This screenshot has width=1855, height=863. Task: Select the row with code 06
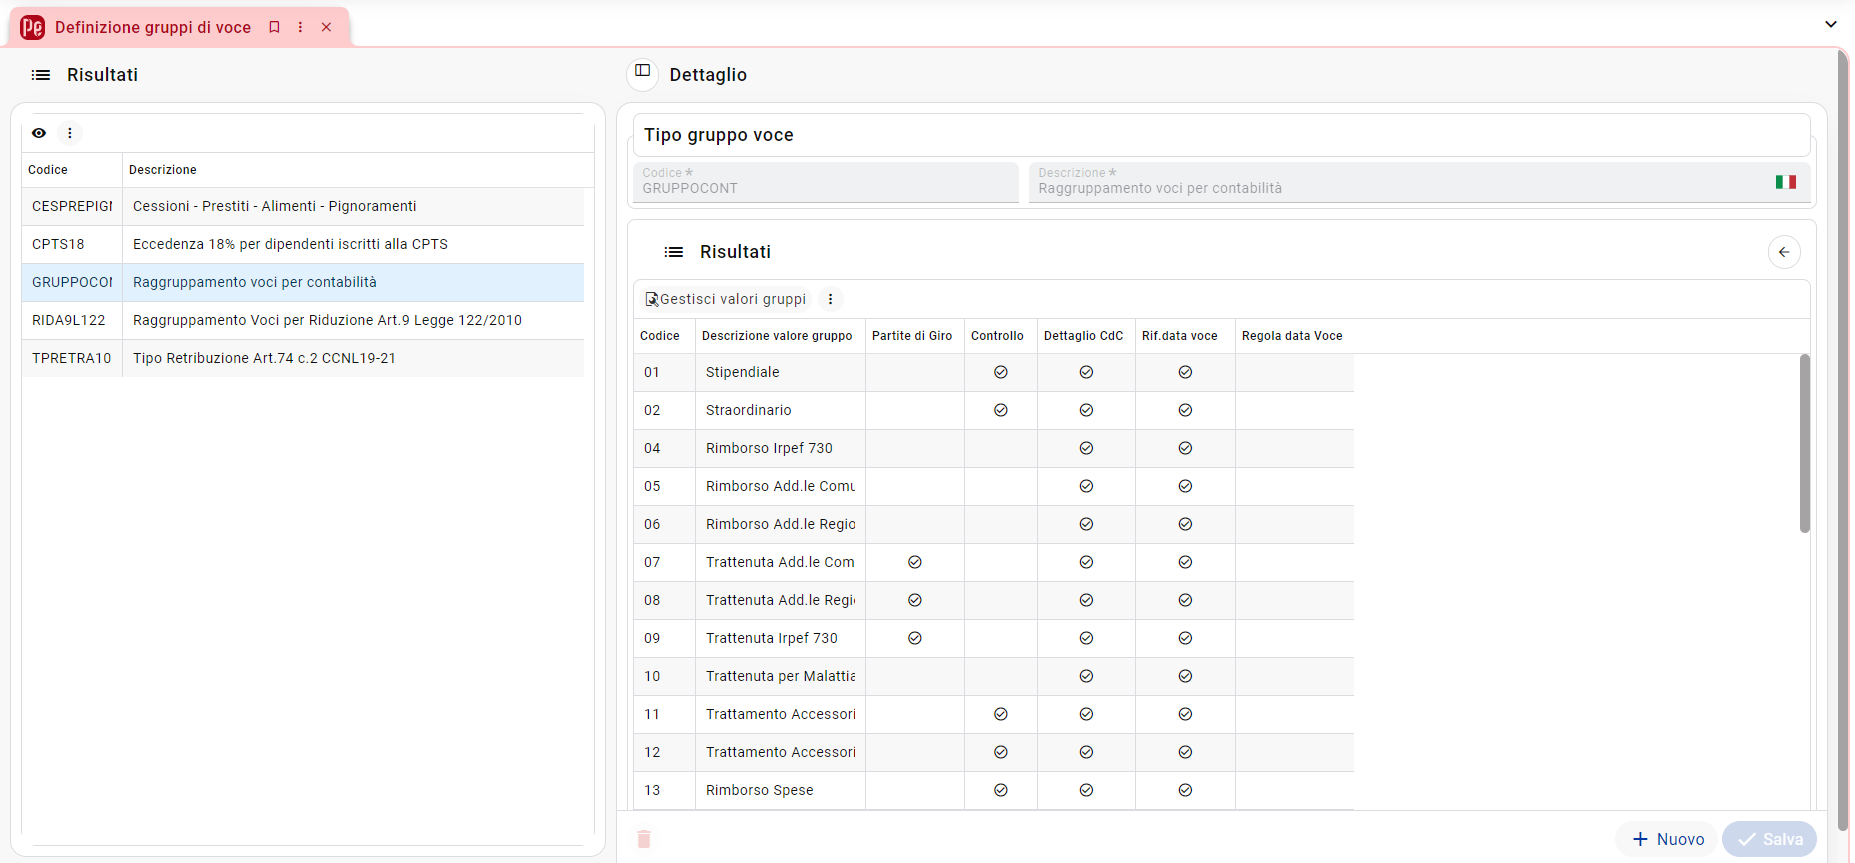click(x=994, y=524)
